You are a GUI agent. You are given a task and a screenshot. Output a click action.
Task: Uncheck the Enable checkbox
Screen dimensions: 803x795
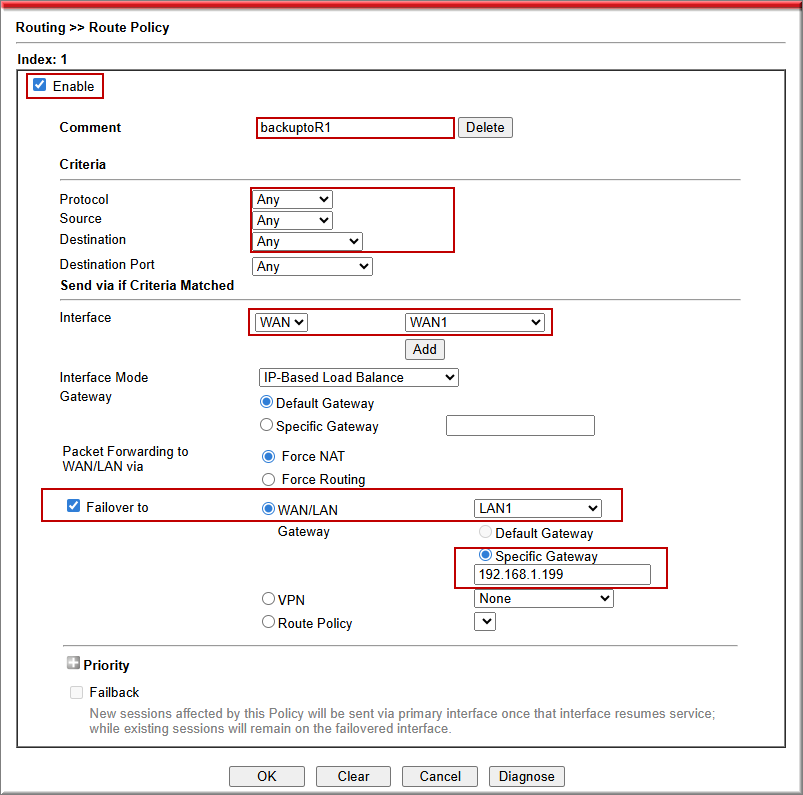click(40, 86)
